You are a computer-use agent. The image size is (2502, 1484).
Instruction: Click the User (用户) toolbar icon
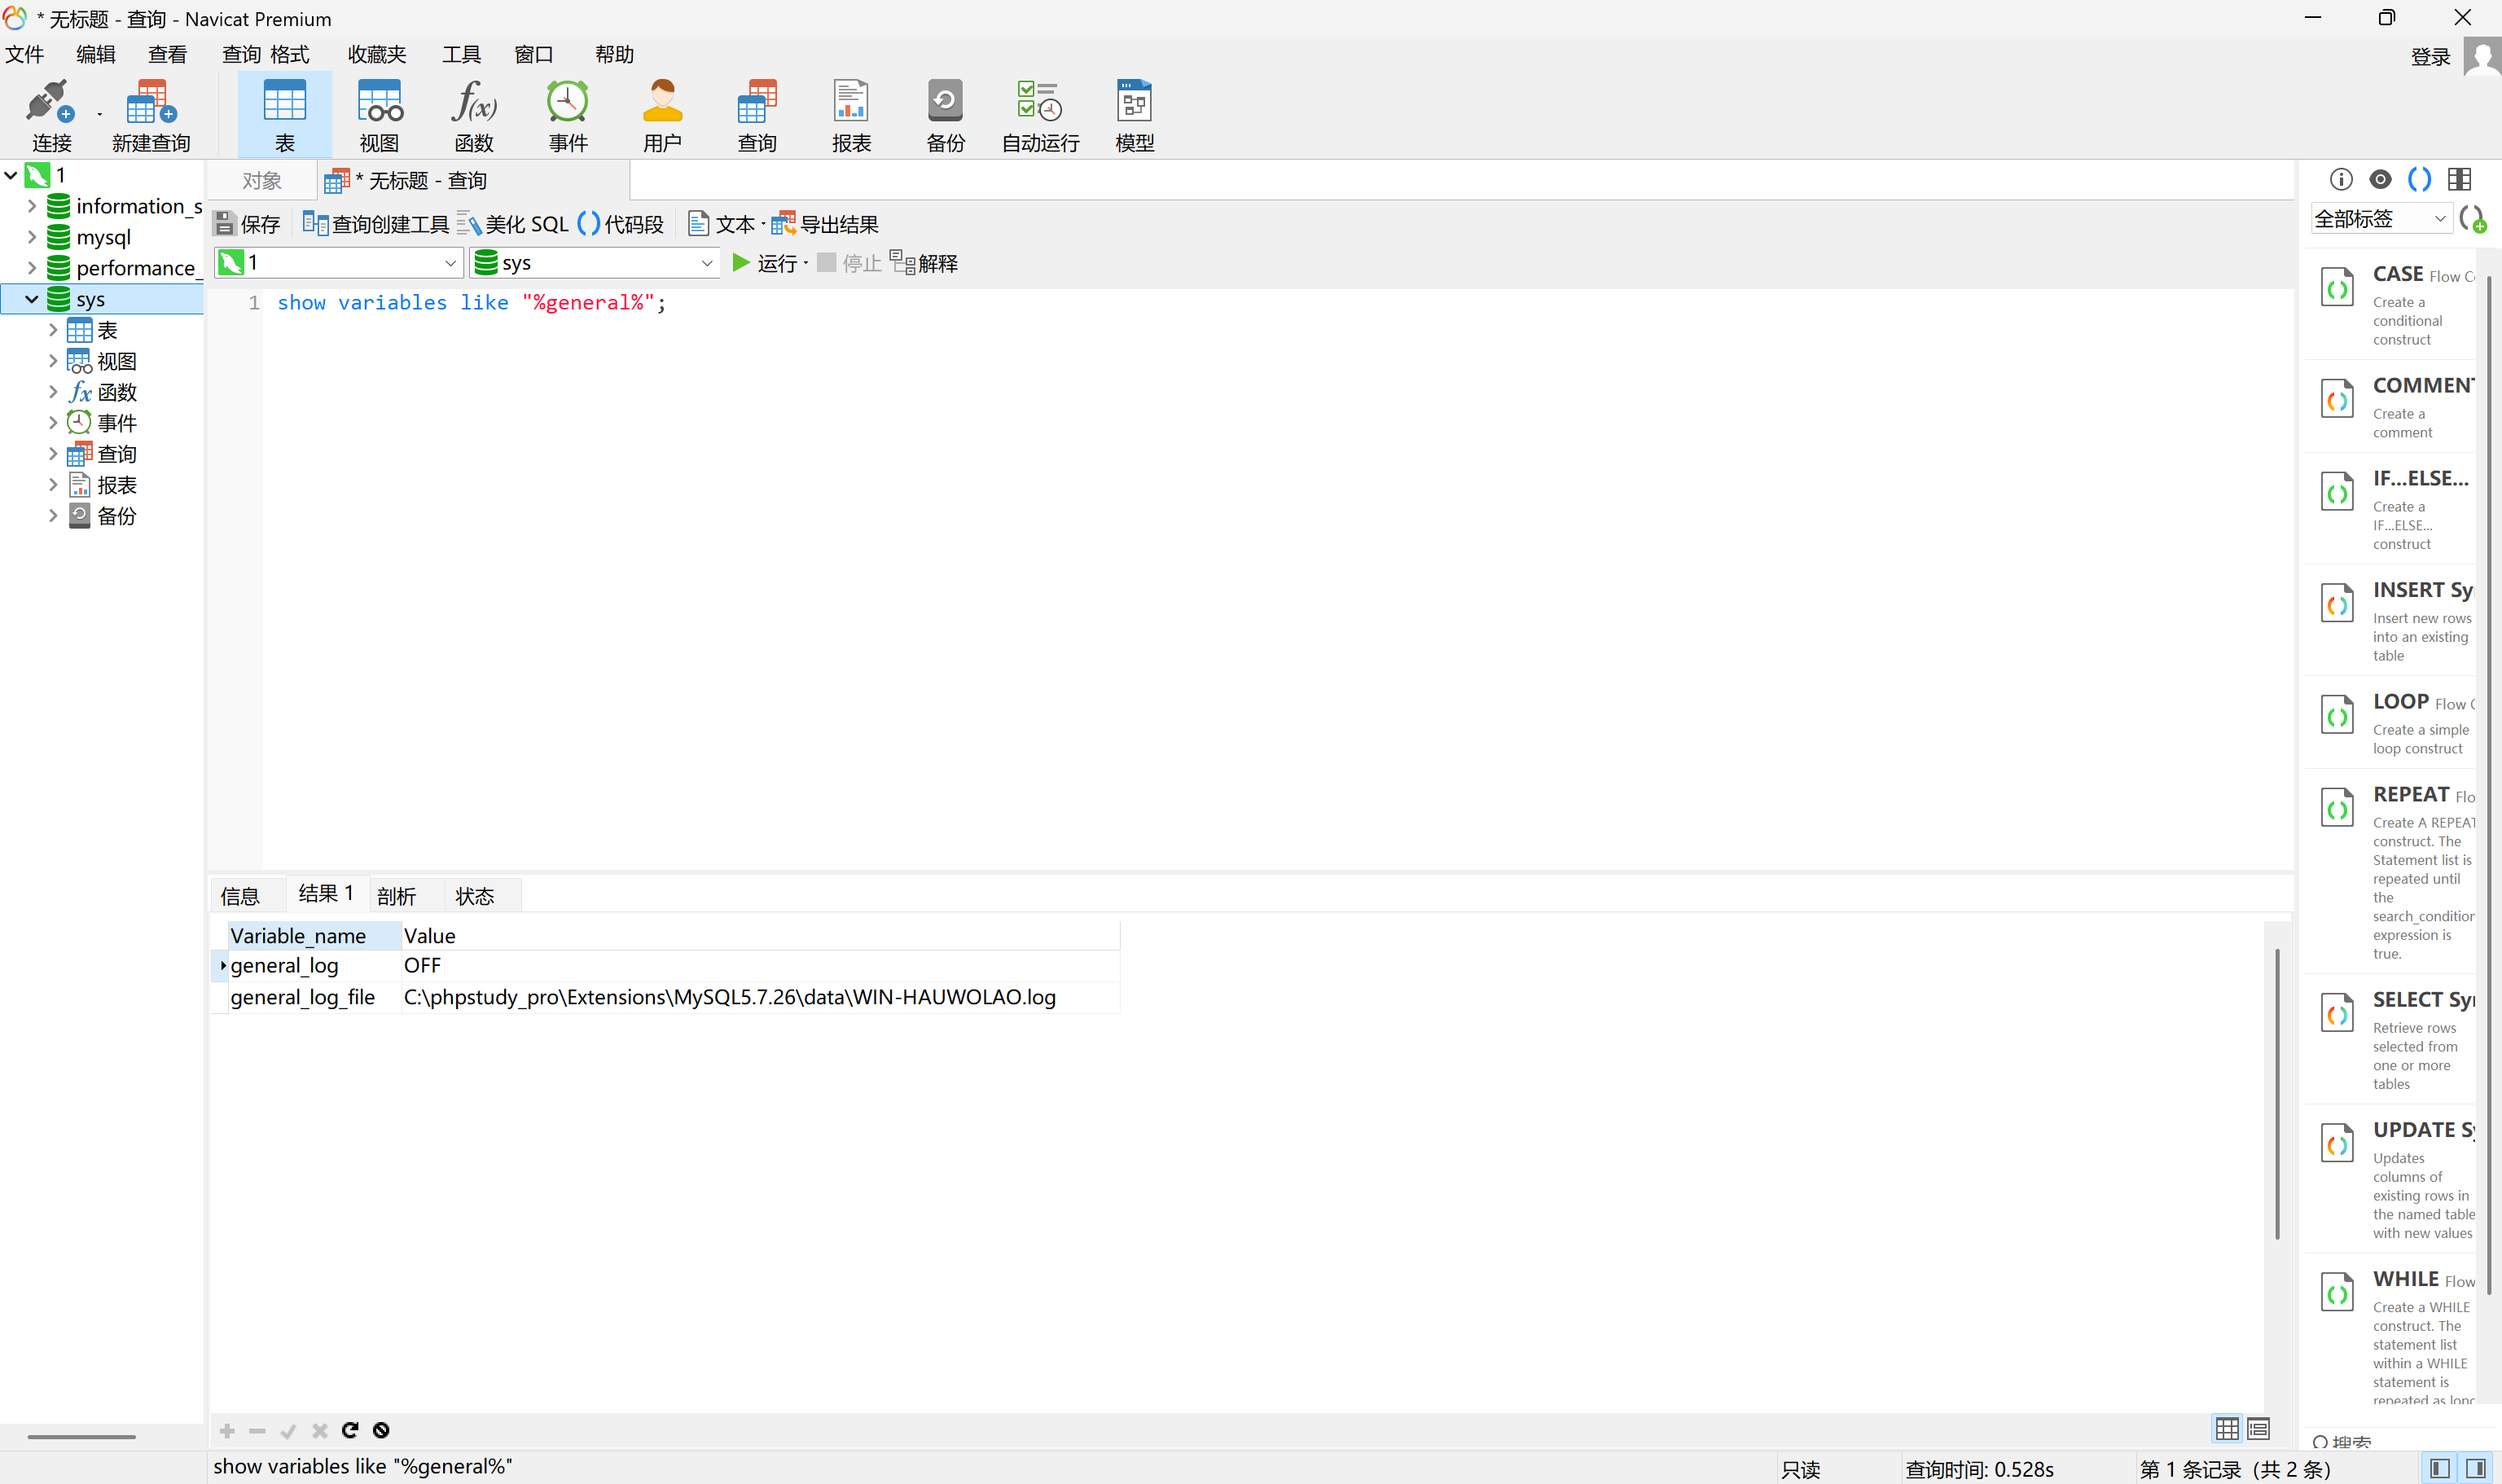coord(662,103)
